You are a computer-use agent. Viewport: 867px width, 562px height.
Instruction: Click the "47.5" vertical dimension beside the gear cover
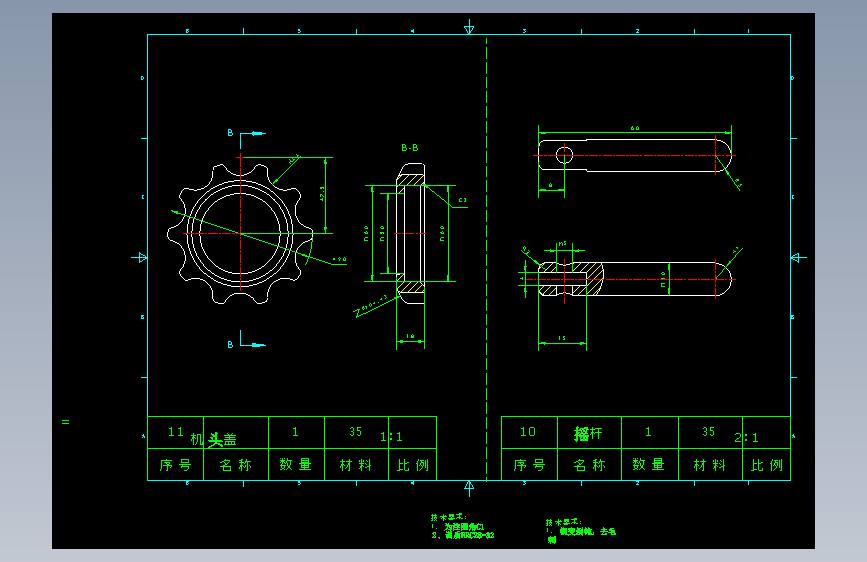(322, 194)
